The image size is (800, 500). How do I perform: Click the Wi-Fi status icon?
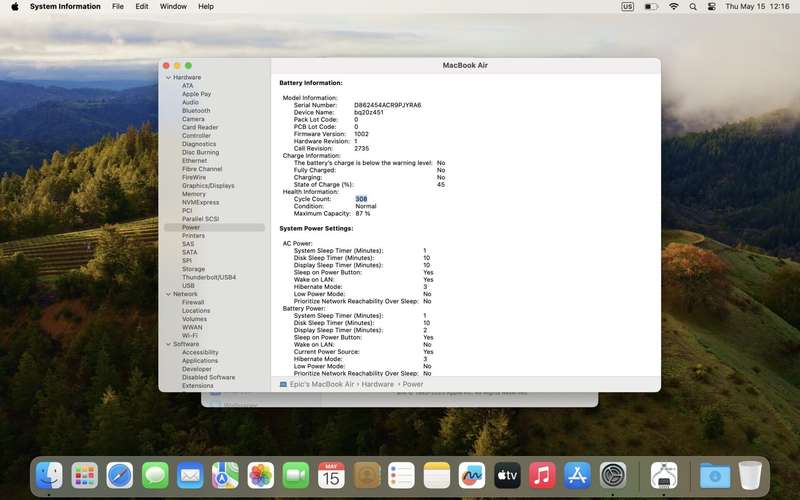click(674, 7)
